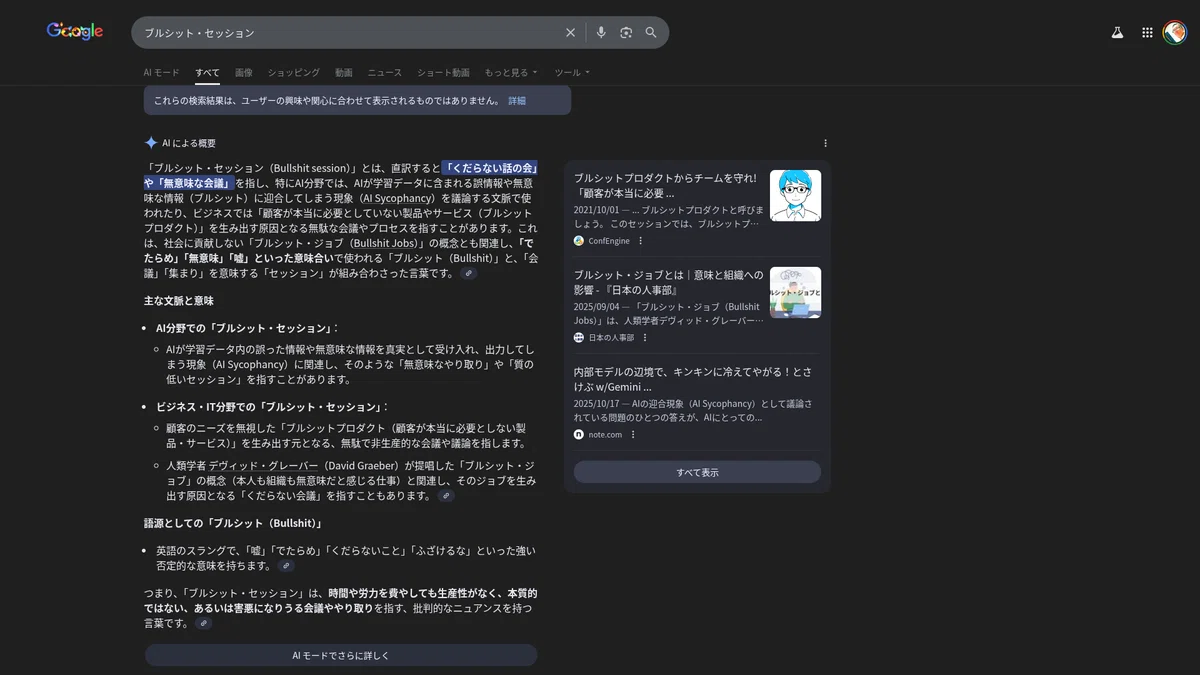Viewport: 1200px width, 675px height.
Task: Click the search input field with query text
Action: (350, 33)
